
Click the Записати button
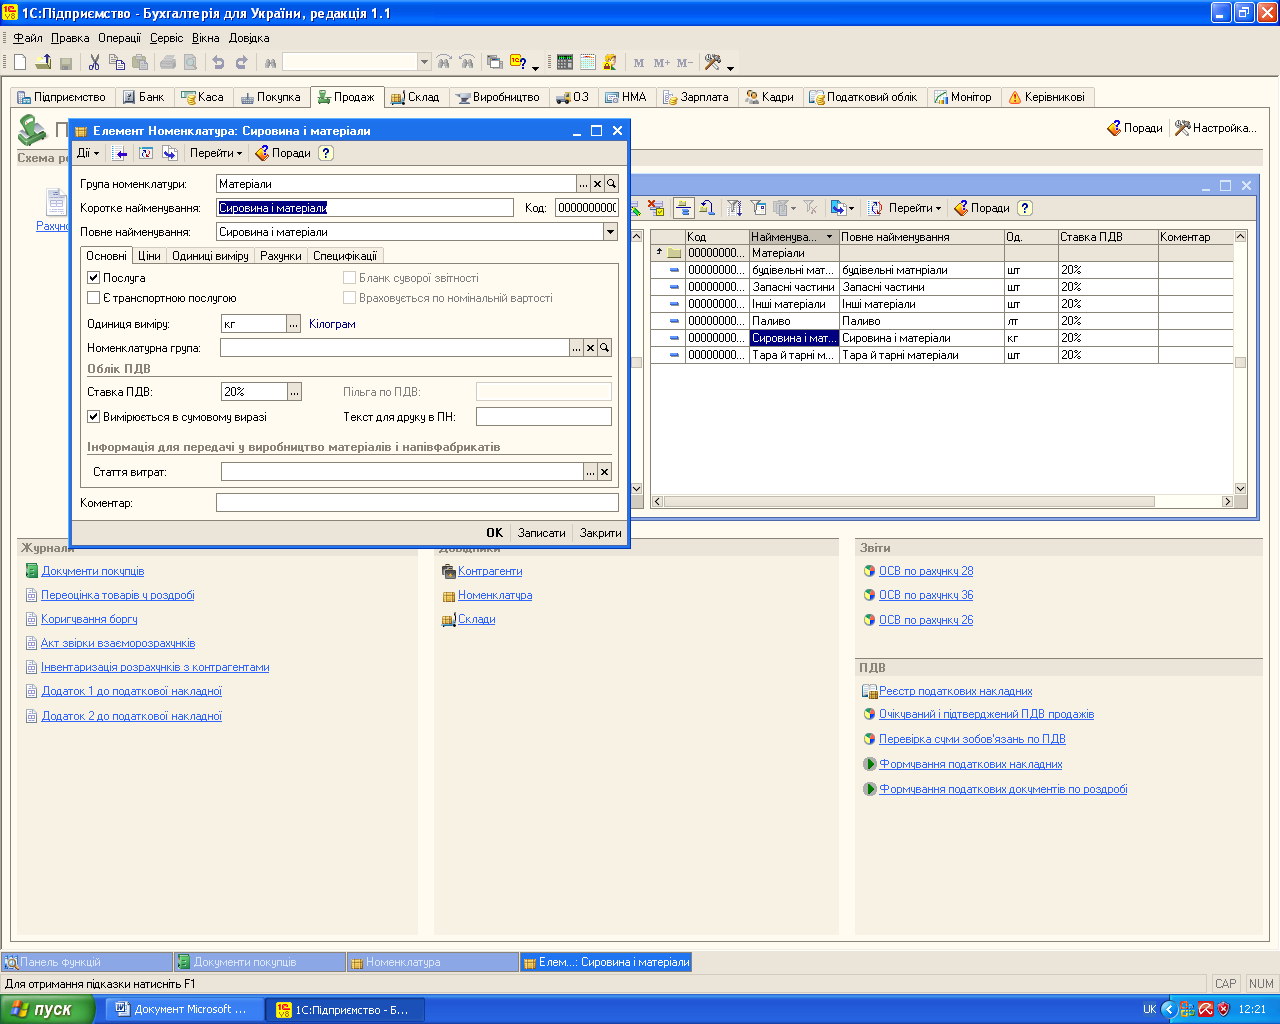click(542, 533)
